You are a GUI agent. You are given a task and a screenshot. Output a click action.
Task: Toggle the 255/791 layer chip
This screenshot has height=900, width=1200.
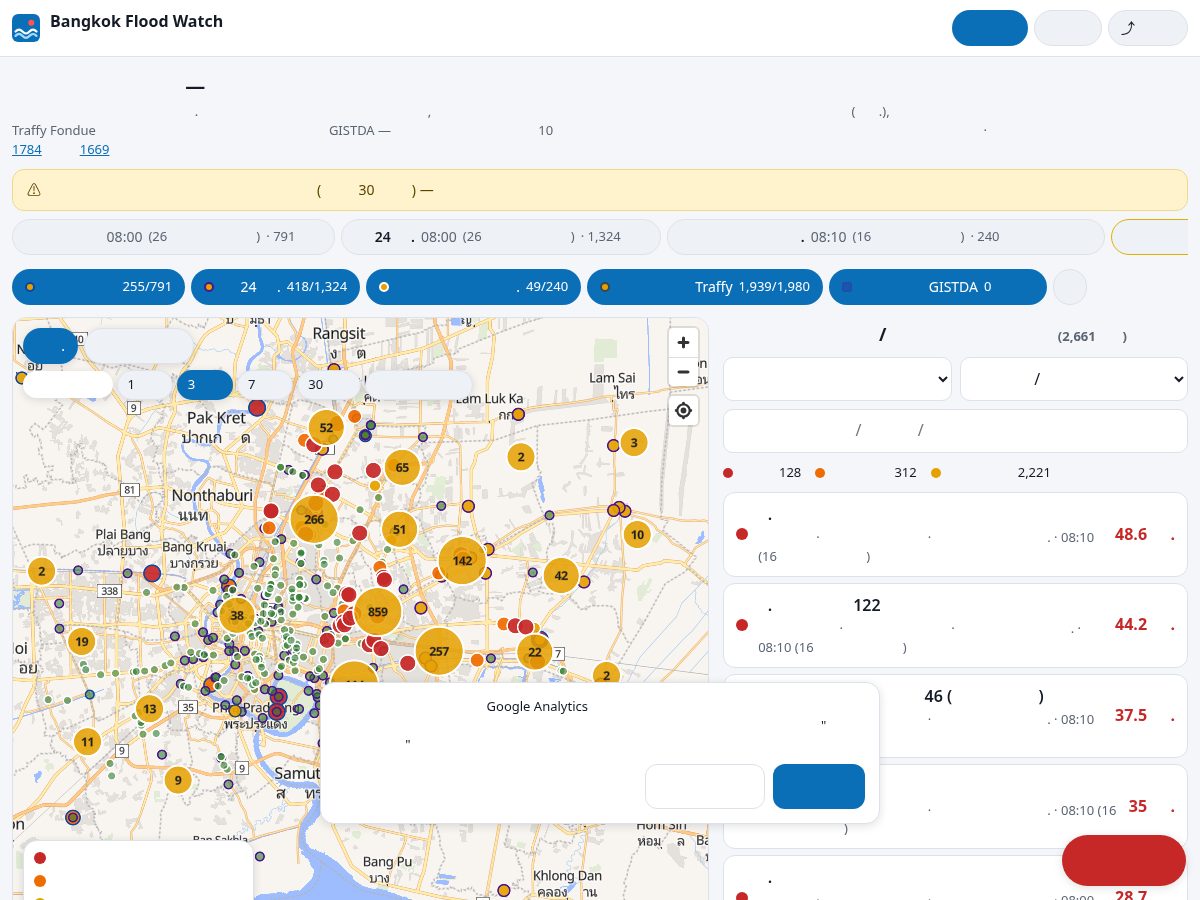99,287
